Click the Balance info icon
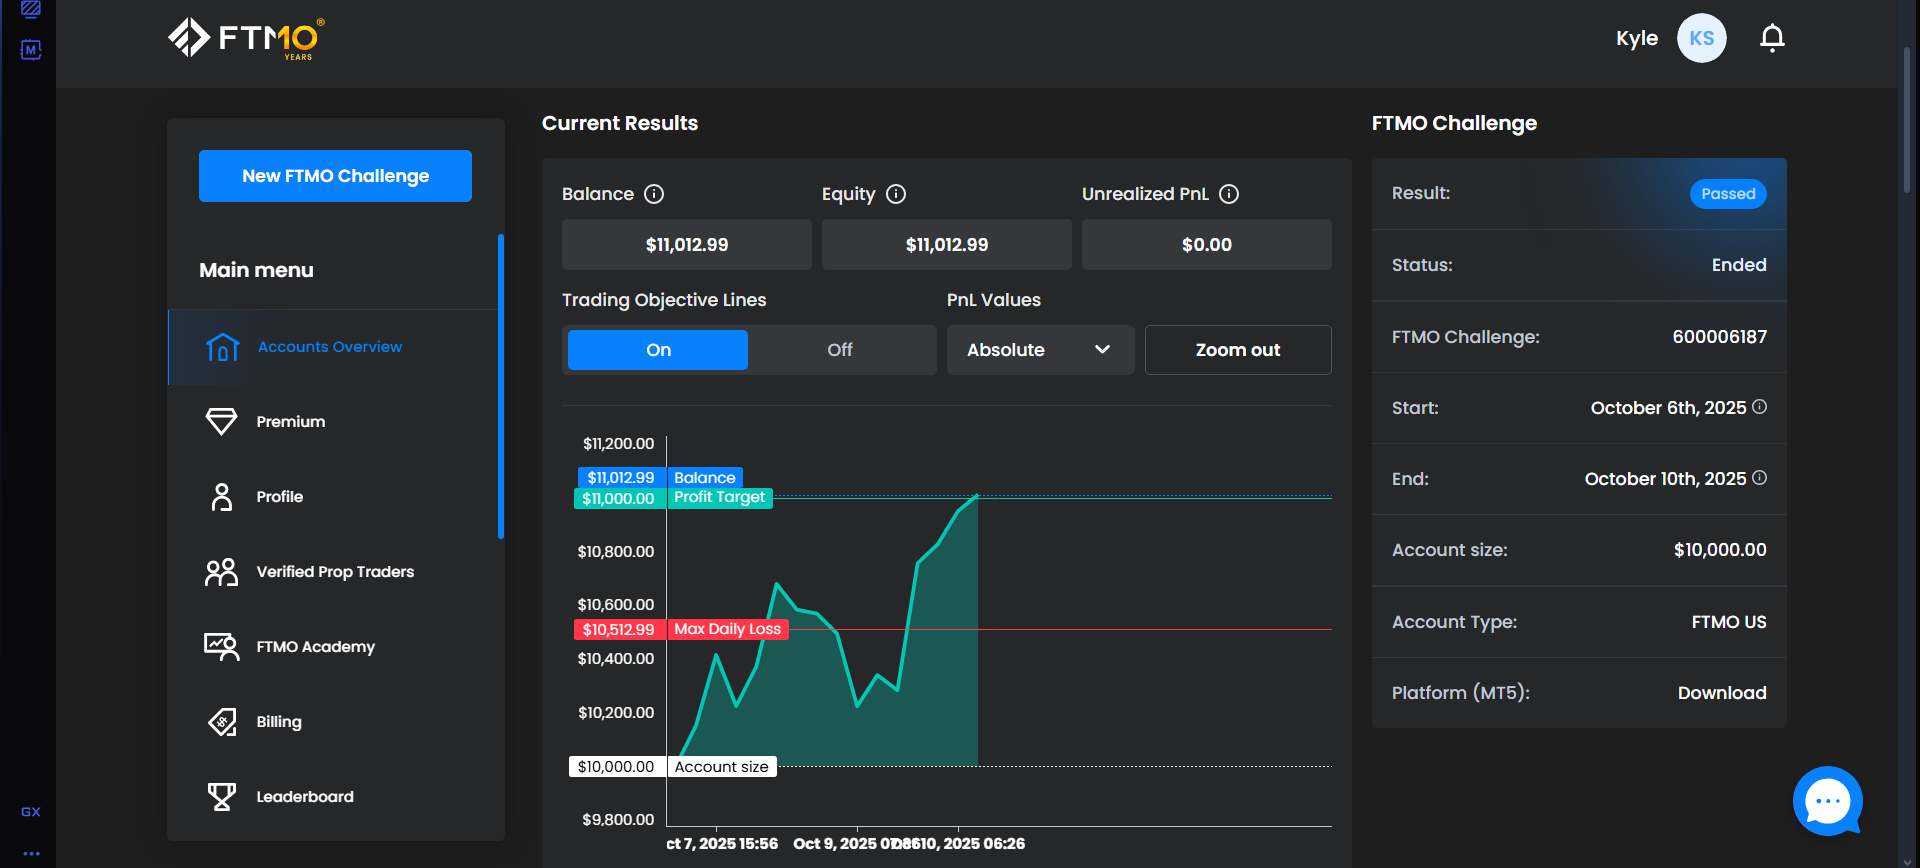The image size is (1920, 868). tap(654, 194)
